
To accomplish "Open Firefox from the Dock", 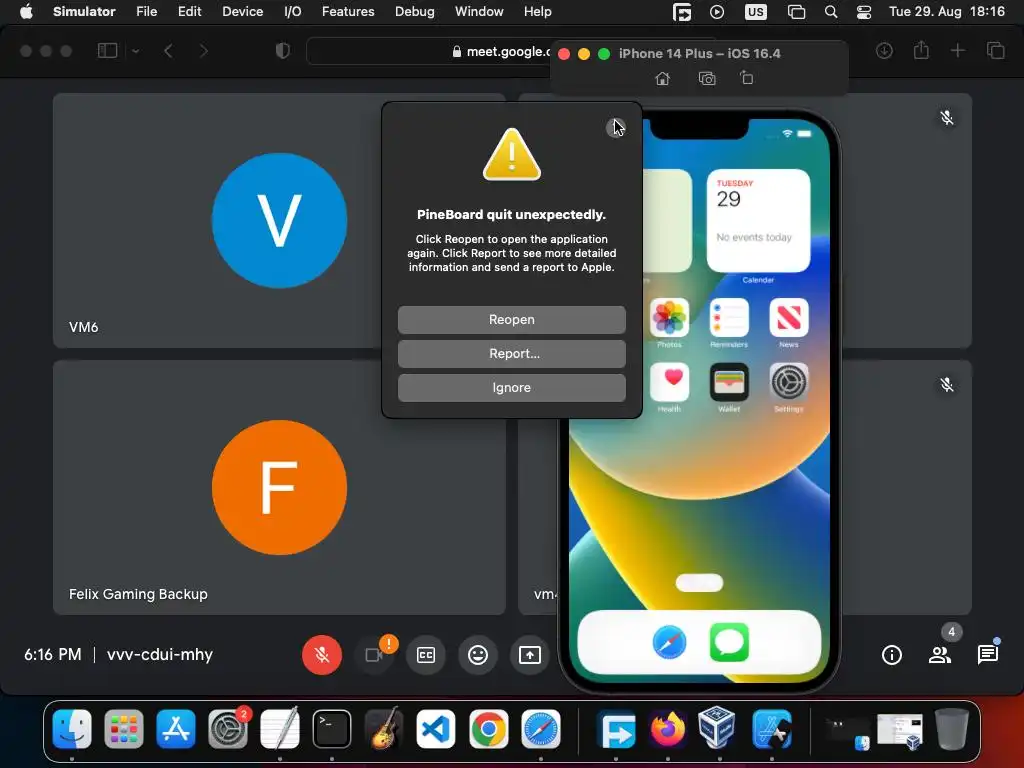I will tap(667, 729).
